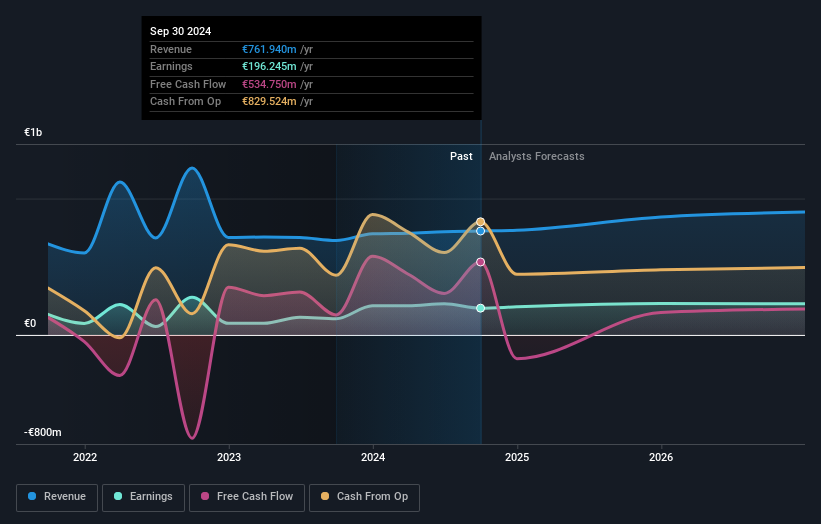Select the 2024 x-axis label
The image size is (821, 524).
point(373,457)
